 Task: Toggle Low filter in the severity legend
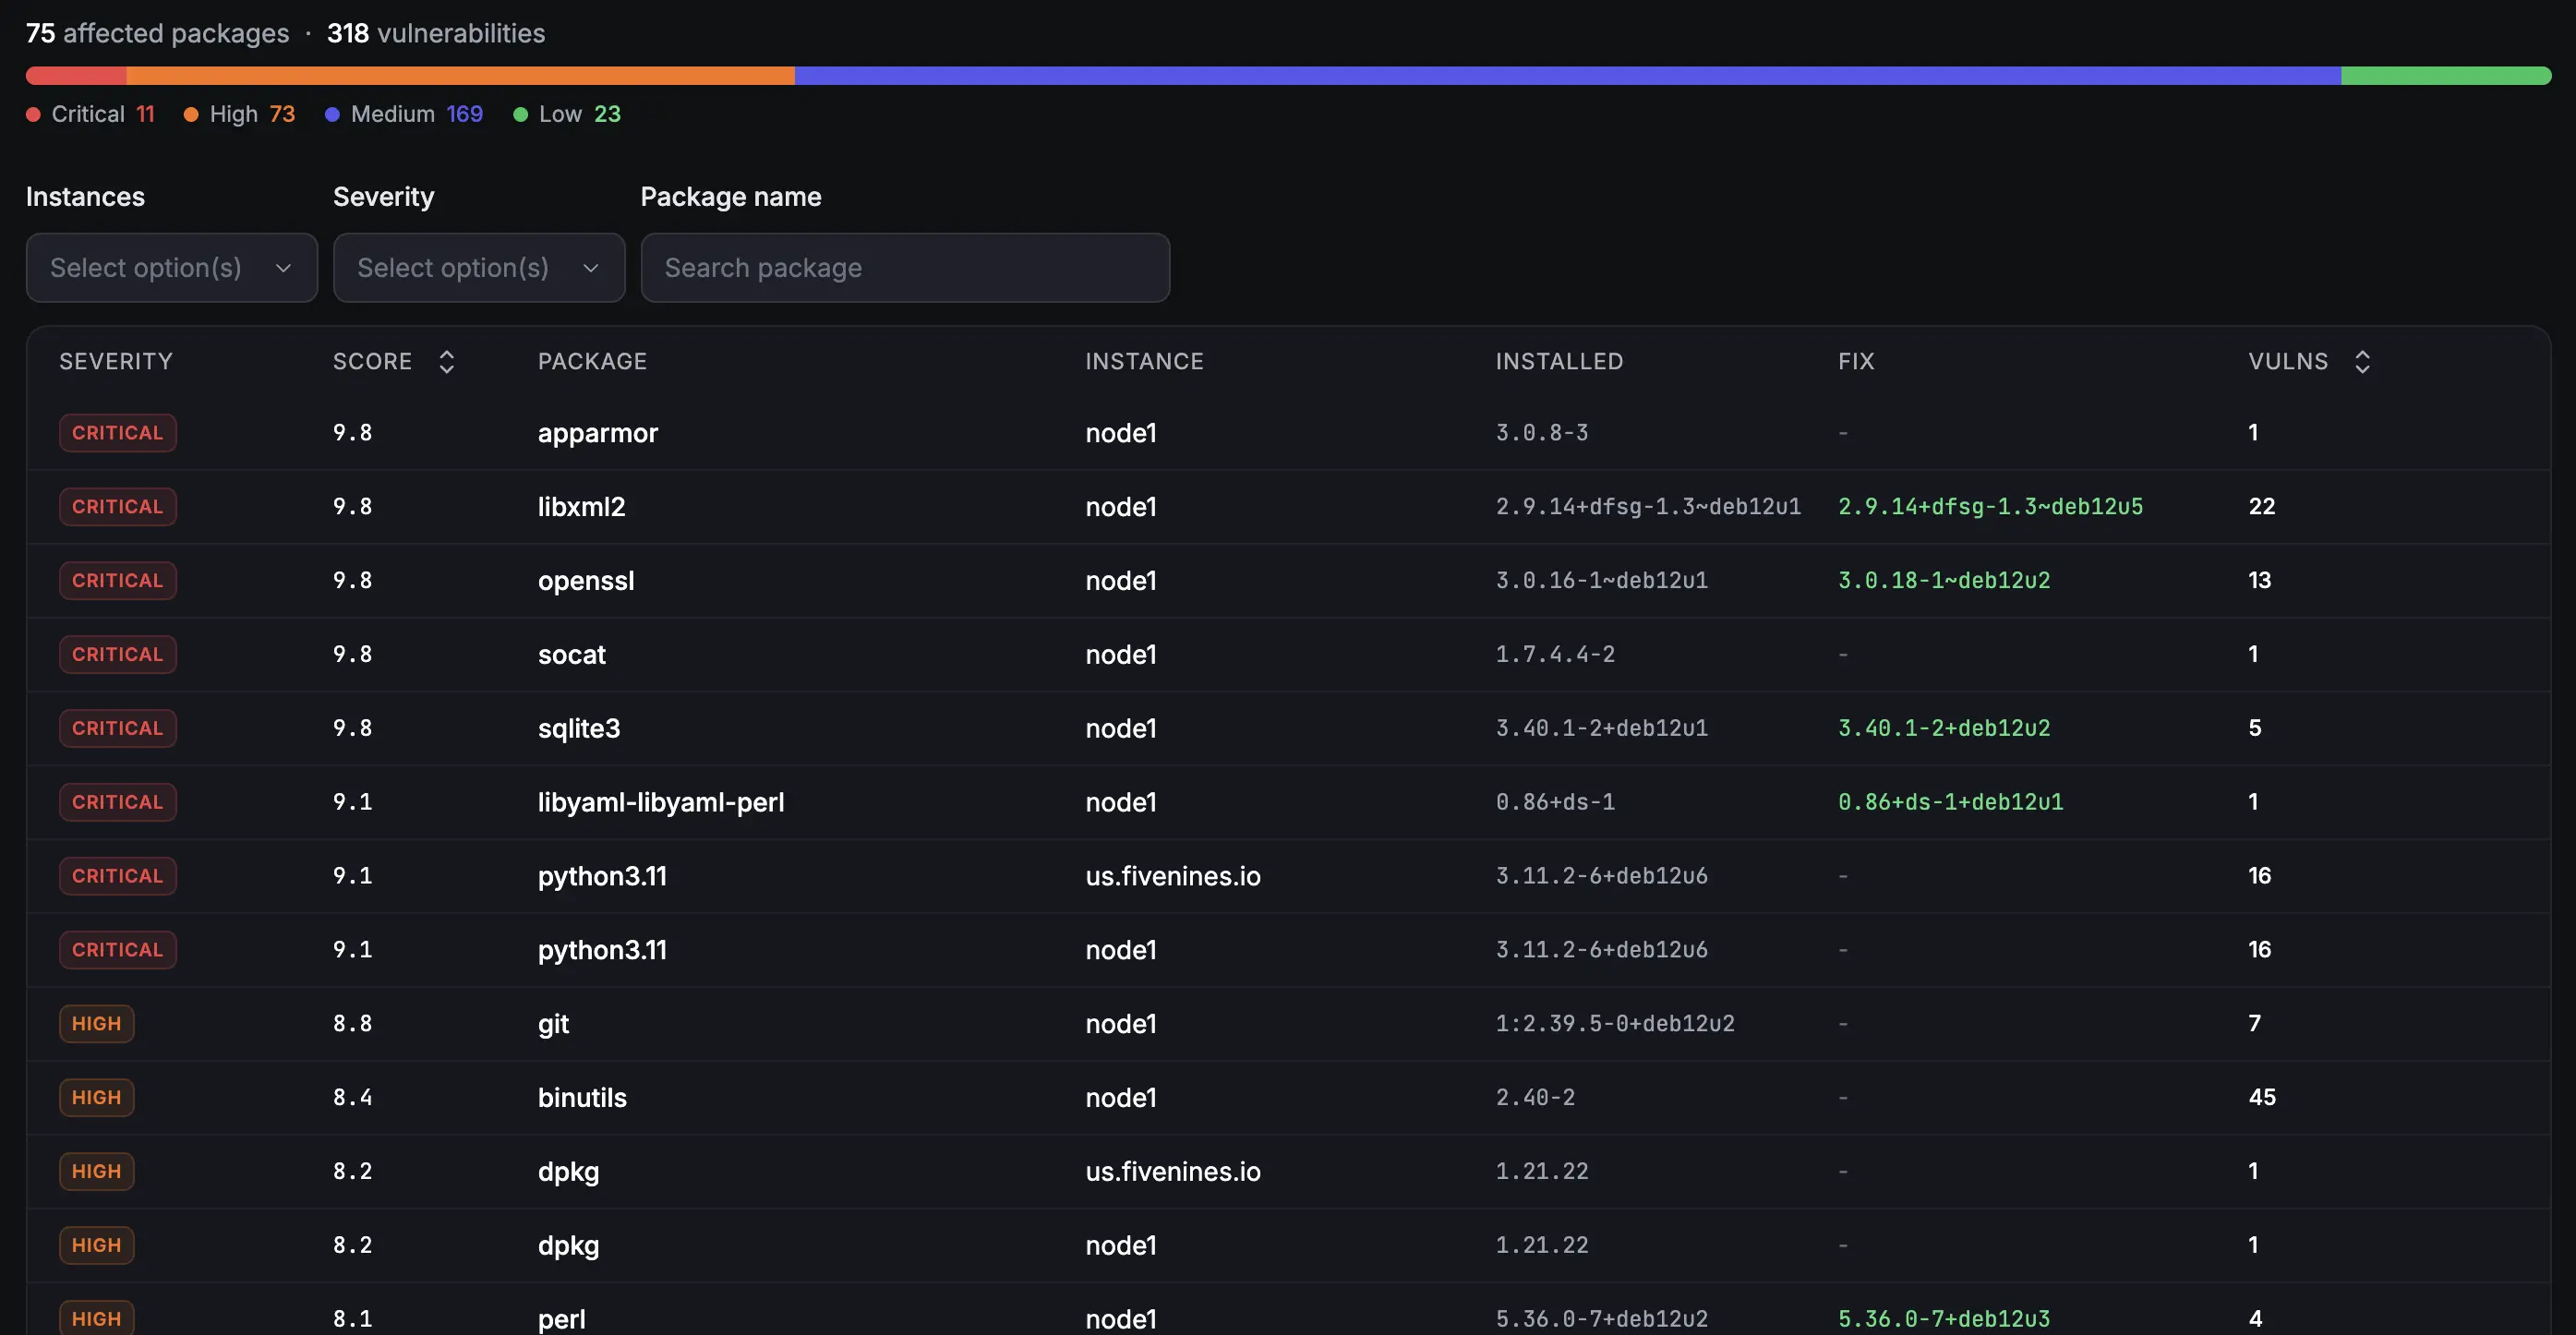click(x=566, y=114)
